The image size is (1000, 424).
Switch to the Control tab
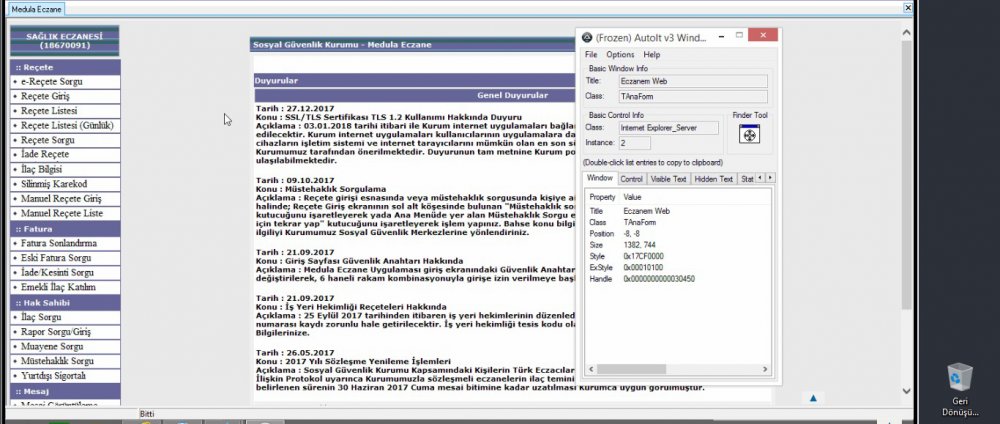click(x=631, y=179)
